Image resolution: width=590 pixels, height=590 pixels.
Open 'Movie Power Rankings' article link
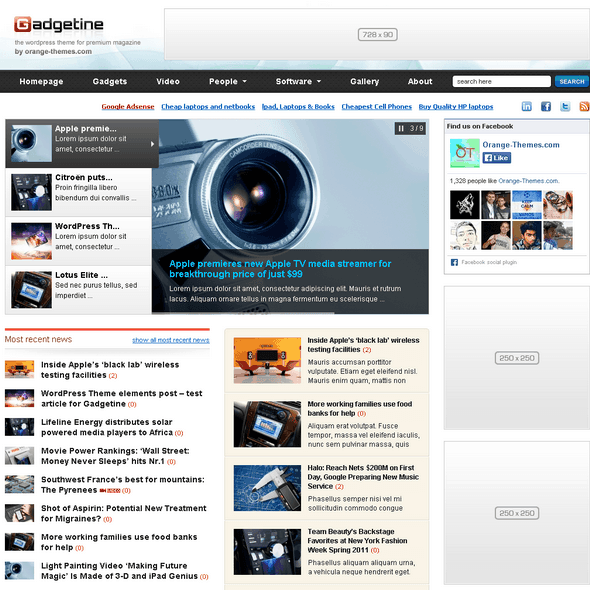[115, 456]
